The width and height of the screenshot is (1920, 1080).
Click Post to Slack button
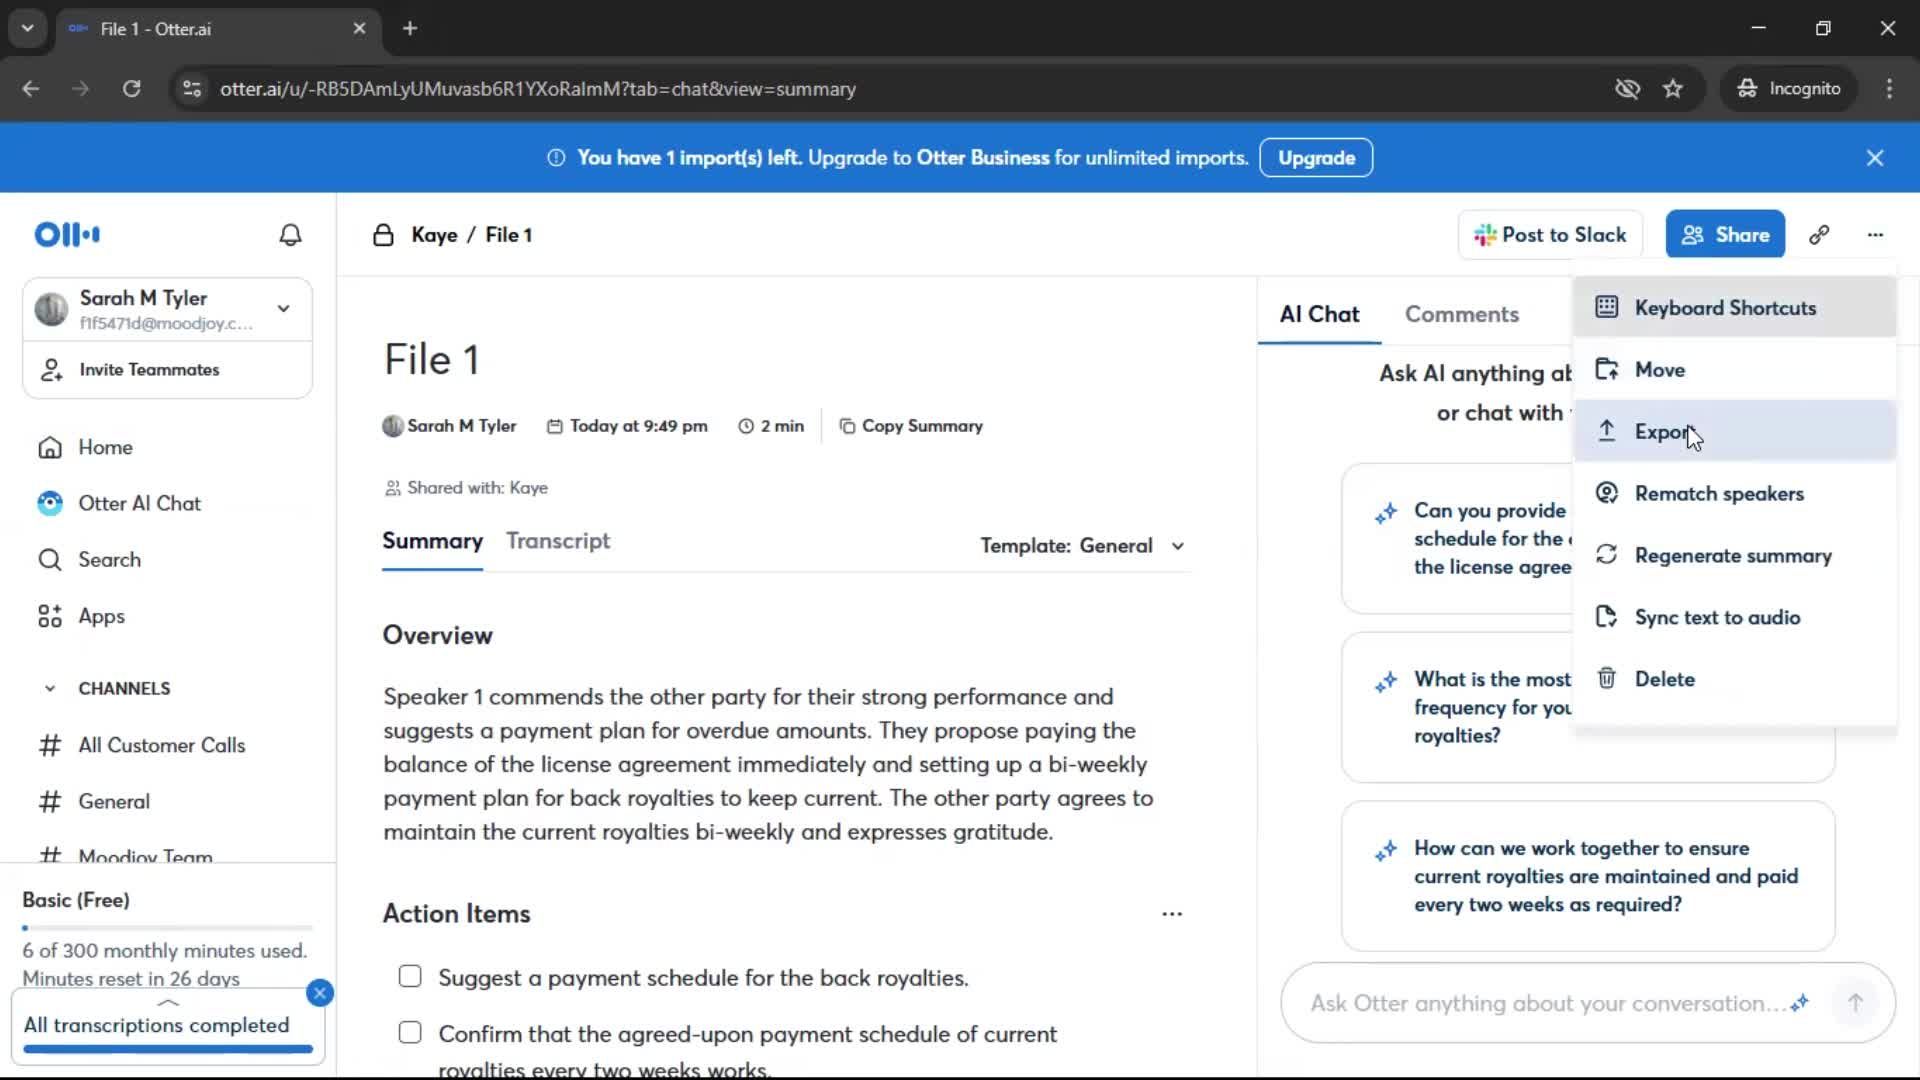coord(1550,235)
